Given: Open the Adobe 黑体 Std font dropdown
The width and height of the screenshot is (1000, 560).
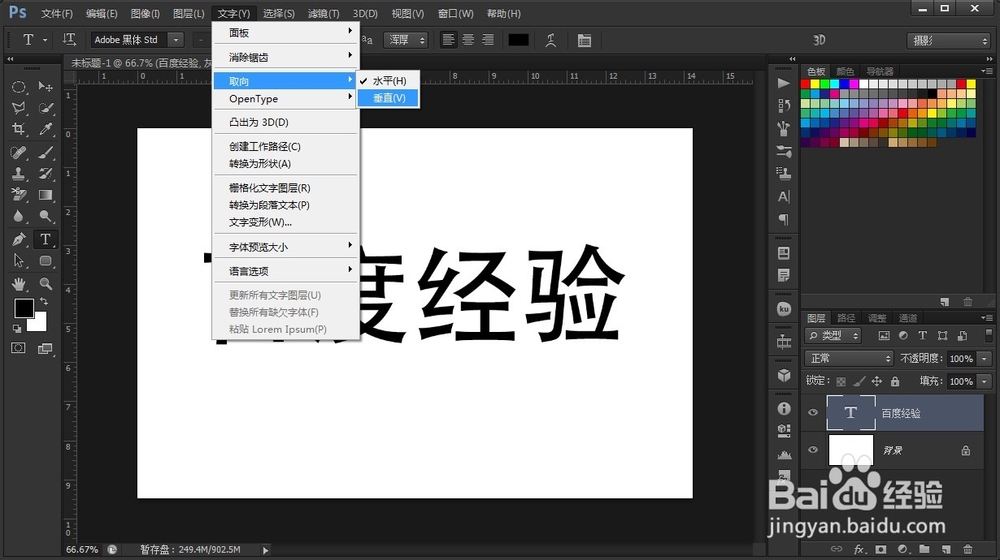Looking at the screenshot, I should [176, 40].
